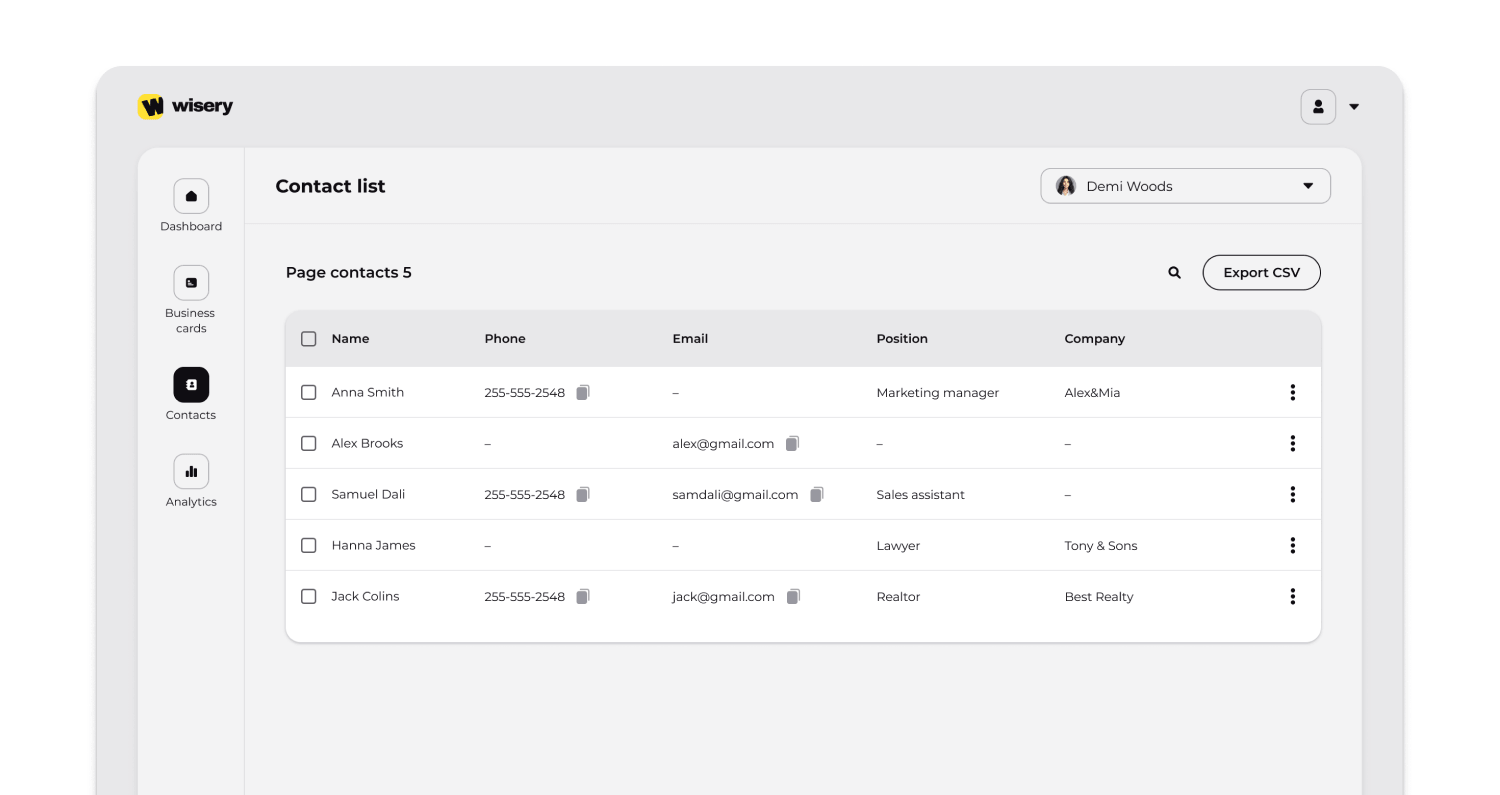Copy the samdali@gmail.com email address
The height and width of the screenshot is (795, 1500).
pyautogui.click(x=817, y=494)
